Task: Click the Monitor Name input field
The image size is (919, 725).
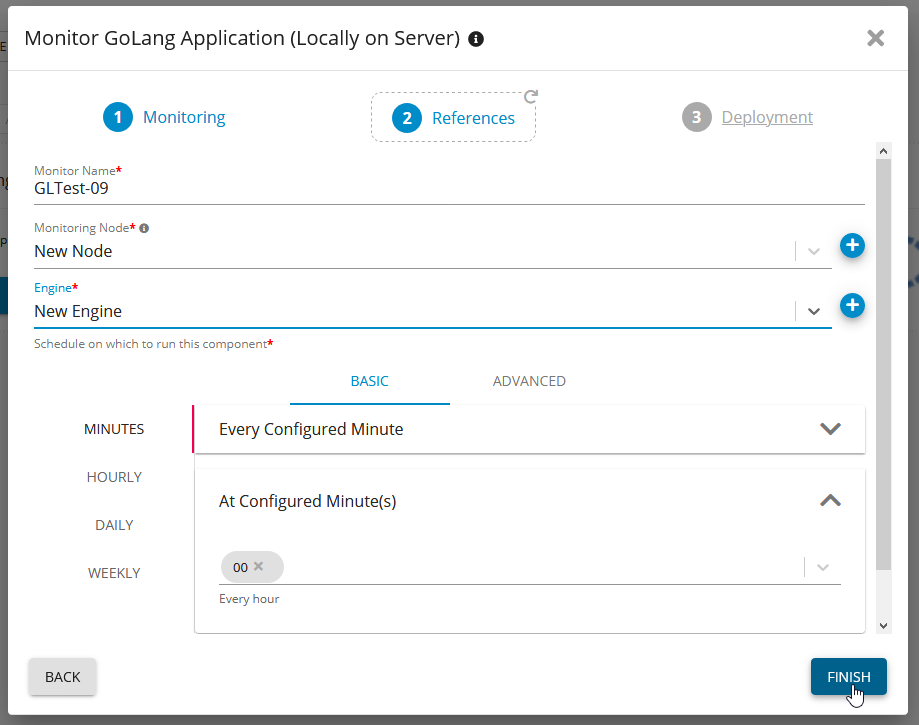Action: click(448, 189)
